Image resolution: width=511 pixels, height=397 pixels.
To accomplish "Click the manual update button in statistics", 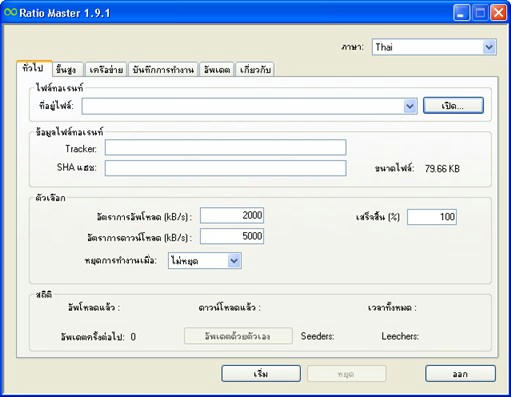I will (x=238, y=336).
